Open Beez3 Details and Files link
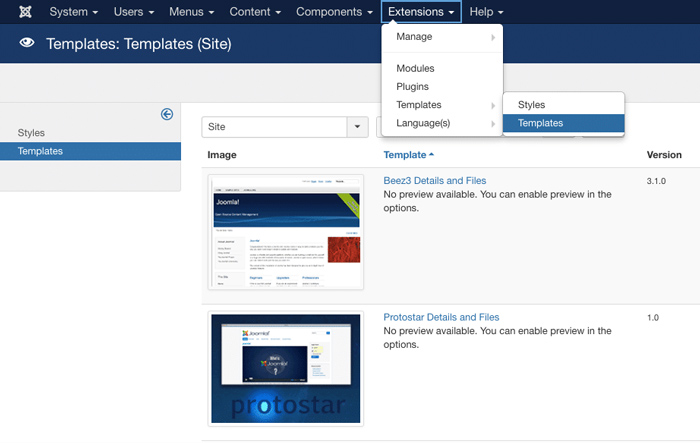 pyautogui.click(x=434, y=180)
